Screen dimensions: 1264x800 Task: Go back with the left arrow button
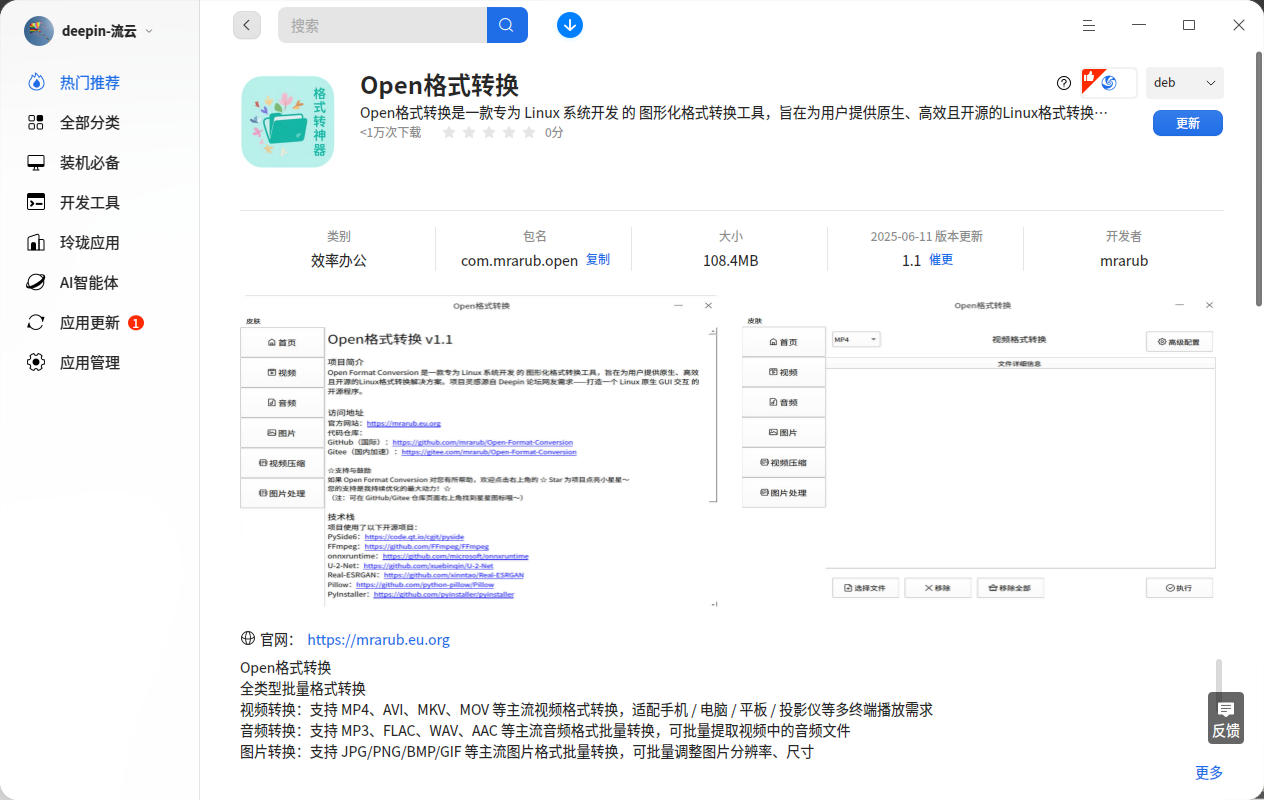247,25
